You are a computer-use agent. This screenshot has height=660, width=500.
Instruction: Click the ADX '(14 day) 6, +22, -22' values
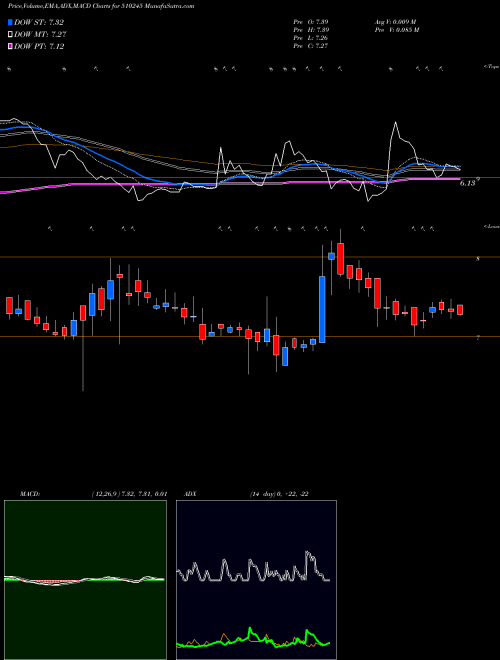[279, 494]
